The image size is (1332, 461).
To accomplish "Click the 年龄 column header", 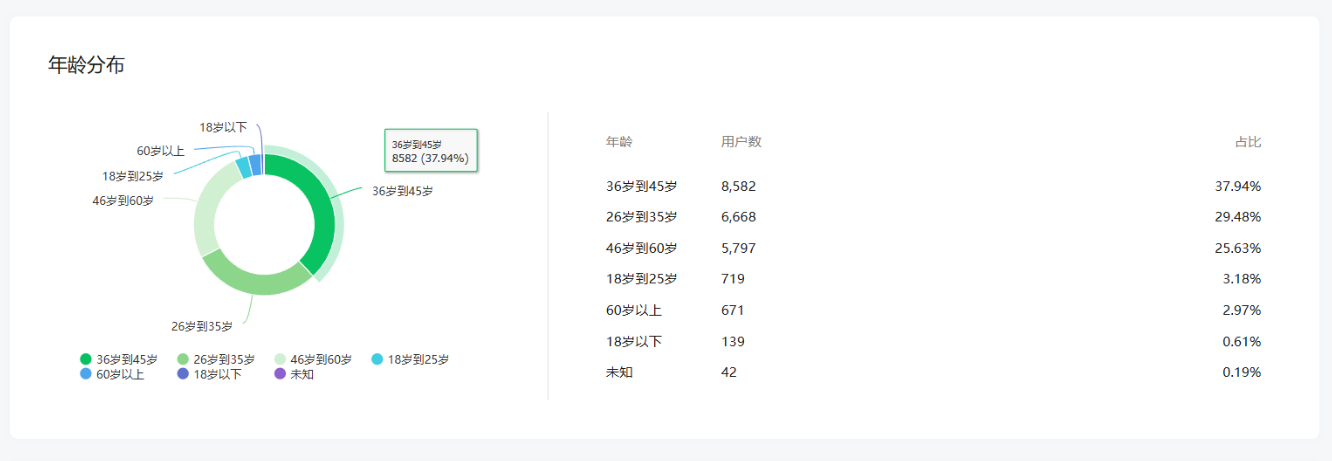I will (619, 142).
